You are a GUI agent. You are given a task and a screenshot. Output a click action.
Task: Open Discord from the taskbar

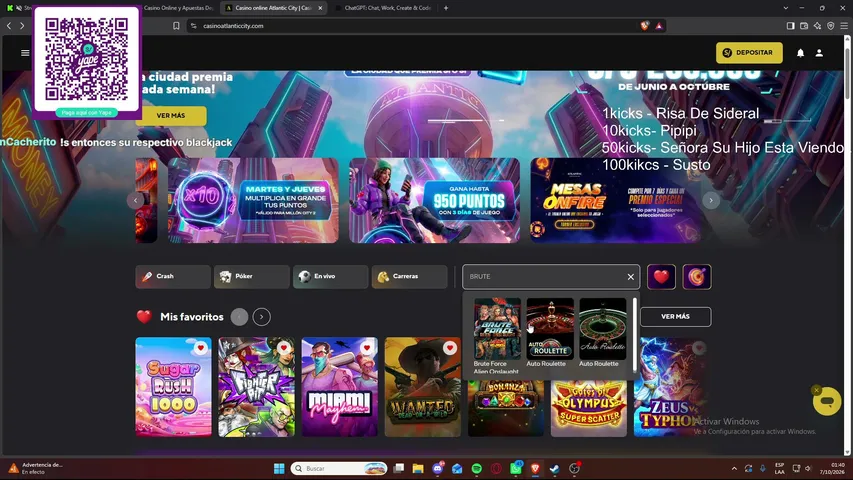[x=437, y=469]
